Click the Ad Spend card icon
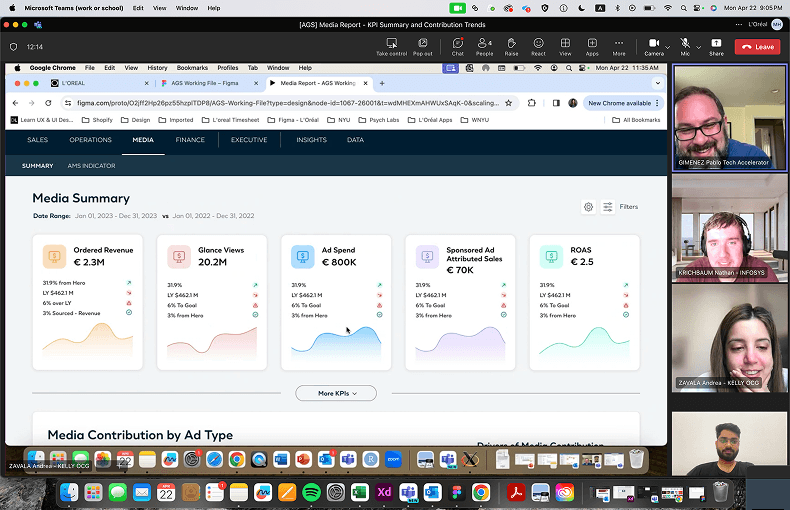Screen dimensions: 790x510 pyautogui.click(x=303, y=257)
